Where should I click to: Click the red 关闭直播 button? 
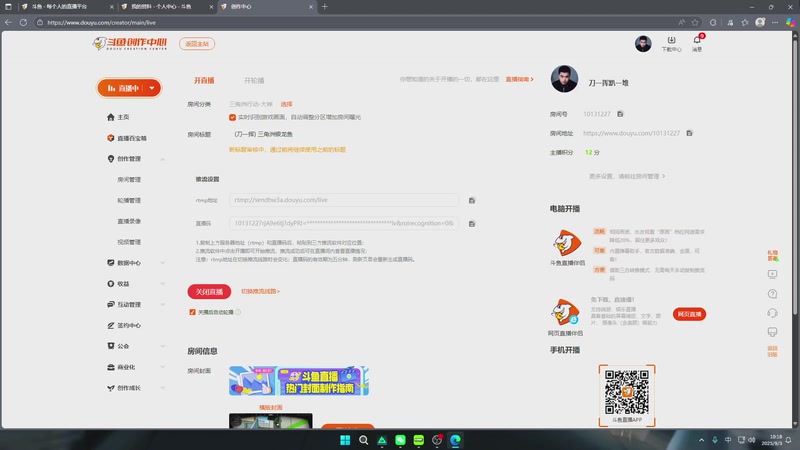[209, 291]
